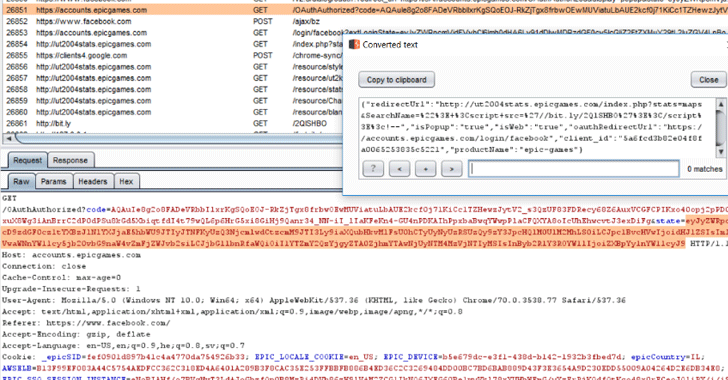The image size is (728, 380).
Task: Click the Accept-Encoding: gzip, deflate line
Action: pos(76,334)
